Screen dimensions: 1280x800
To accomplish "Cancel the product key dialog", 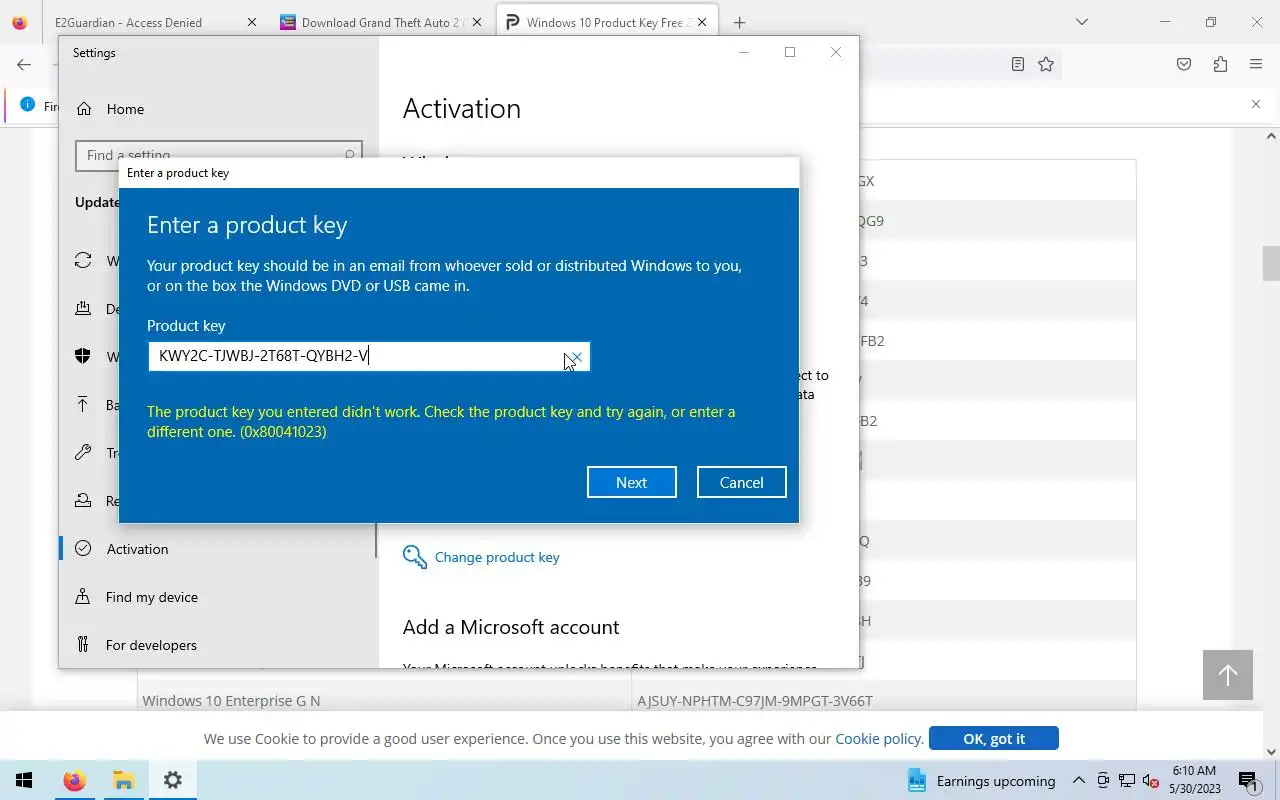I will [741, 482].
